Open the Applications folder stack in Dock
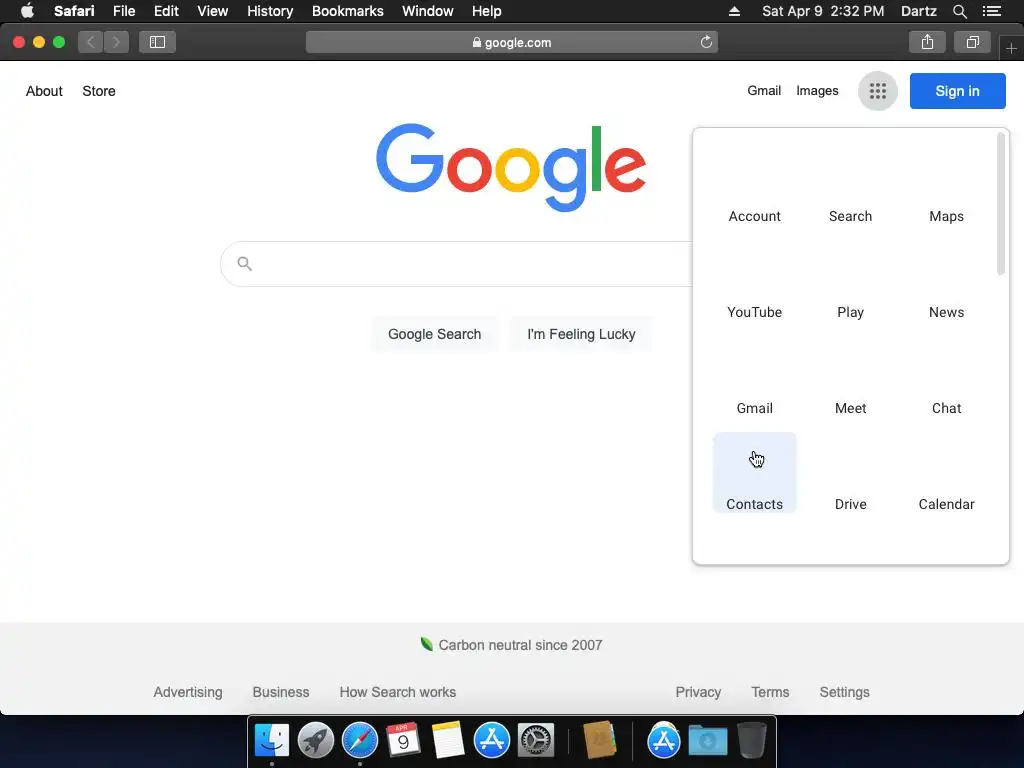The height and width of the screenshot is (768, 1024). 664,741
